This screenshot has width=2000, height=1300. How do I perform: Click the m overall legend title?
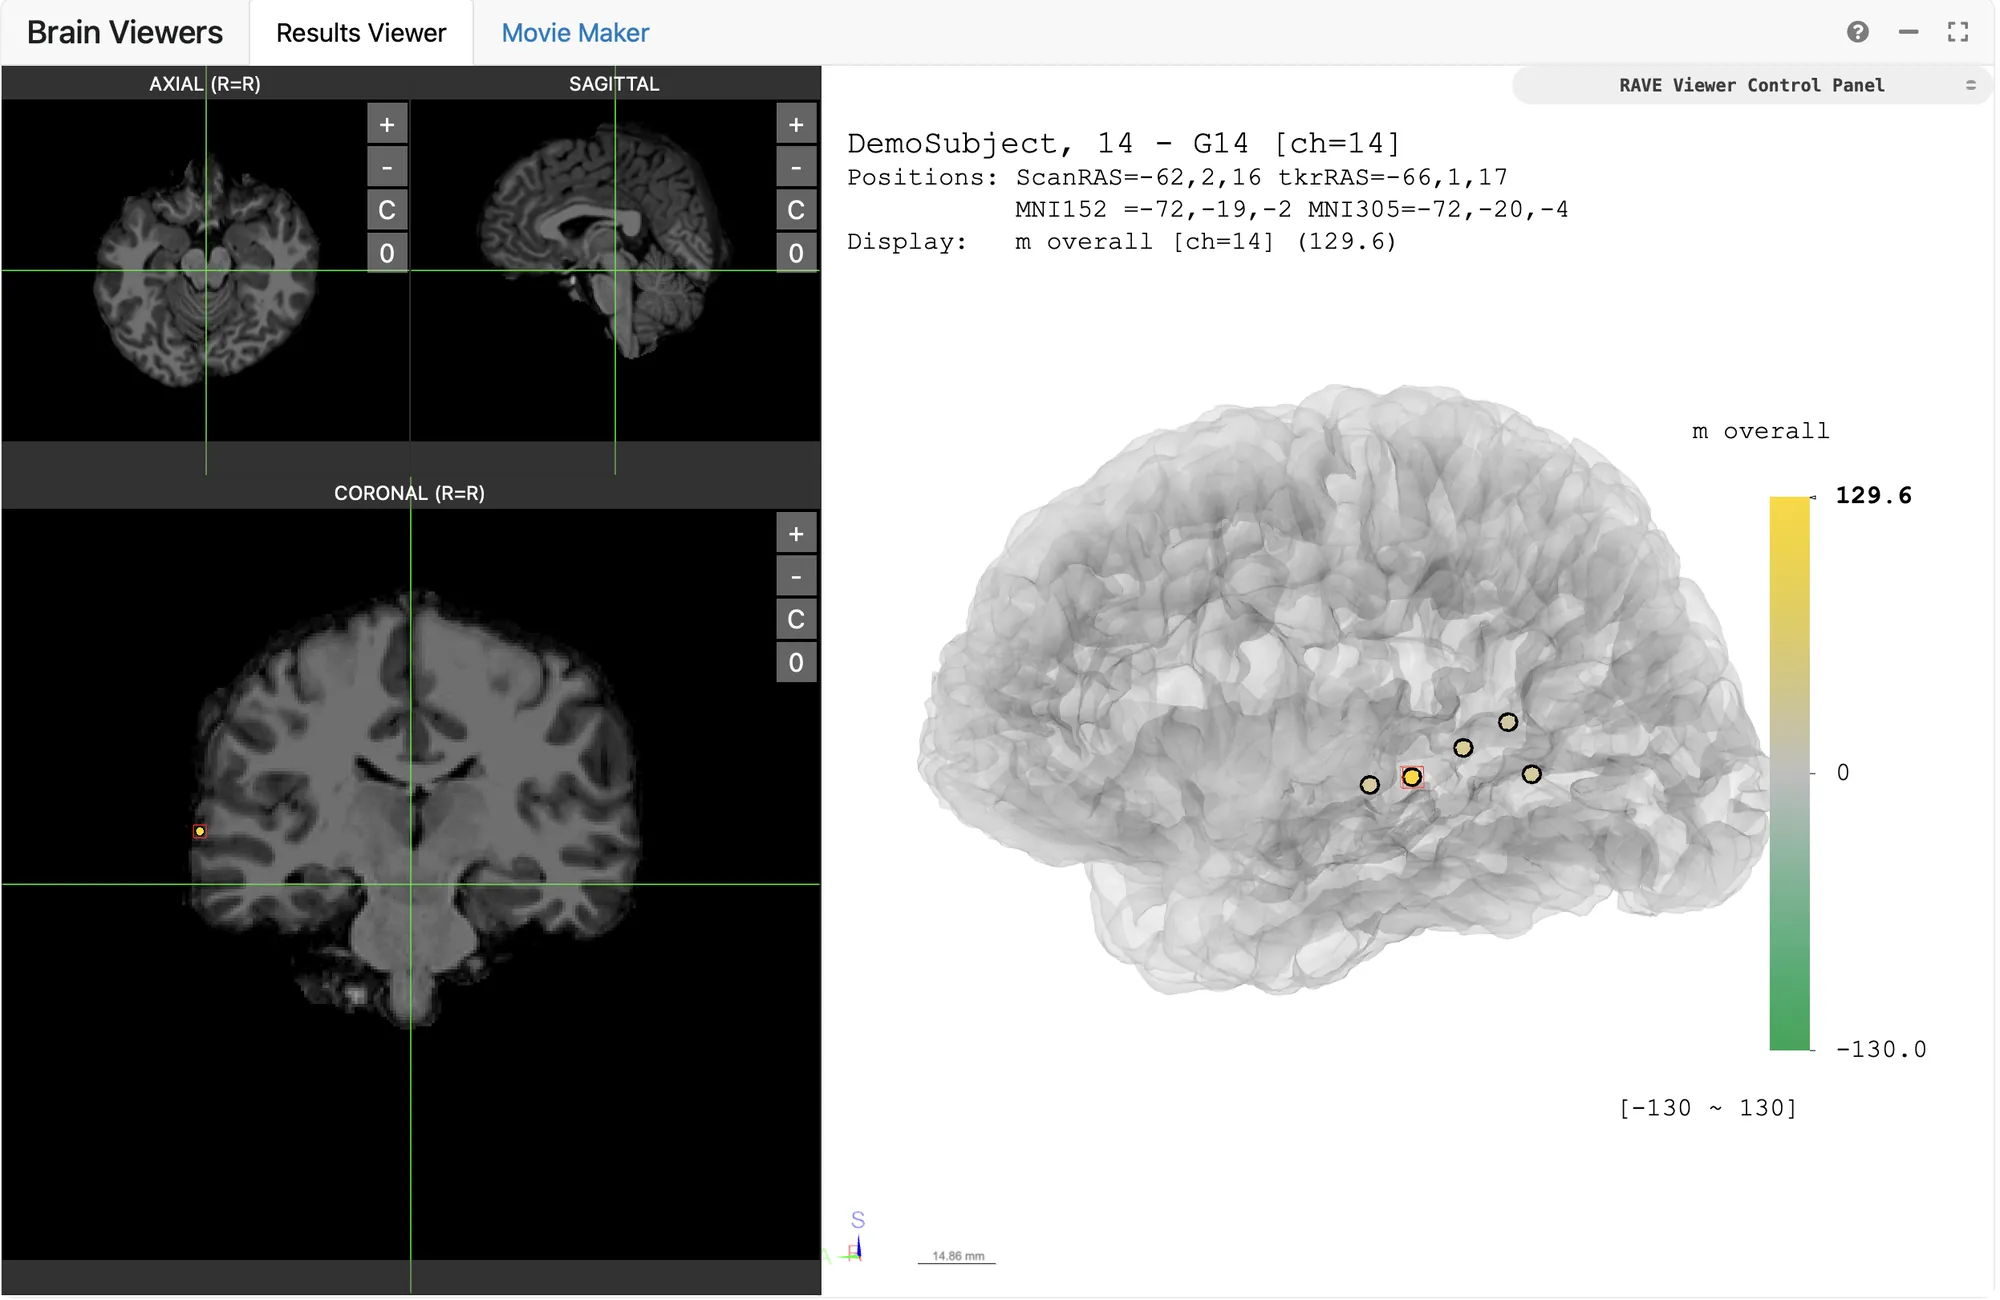pos(1760,431)
